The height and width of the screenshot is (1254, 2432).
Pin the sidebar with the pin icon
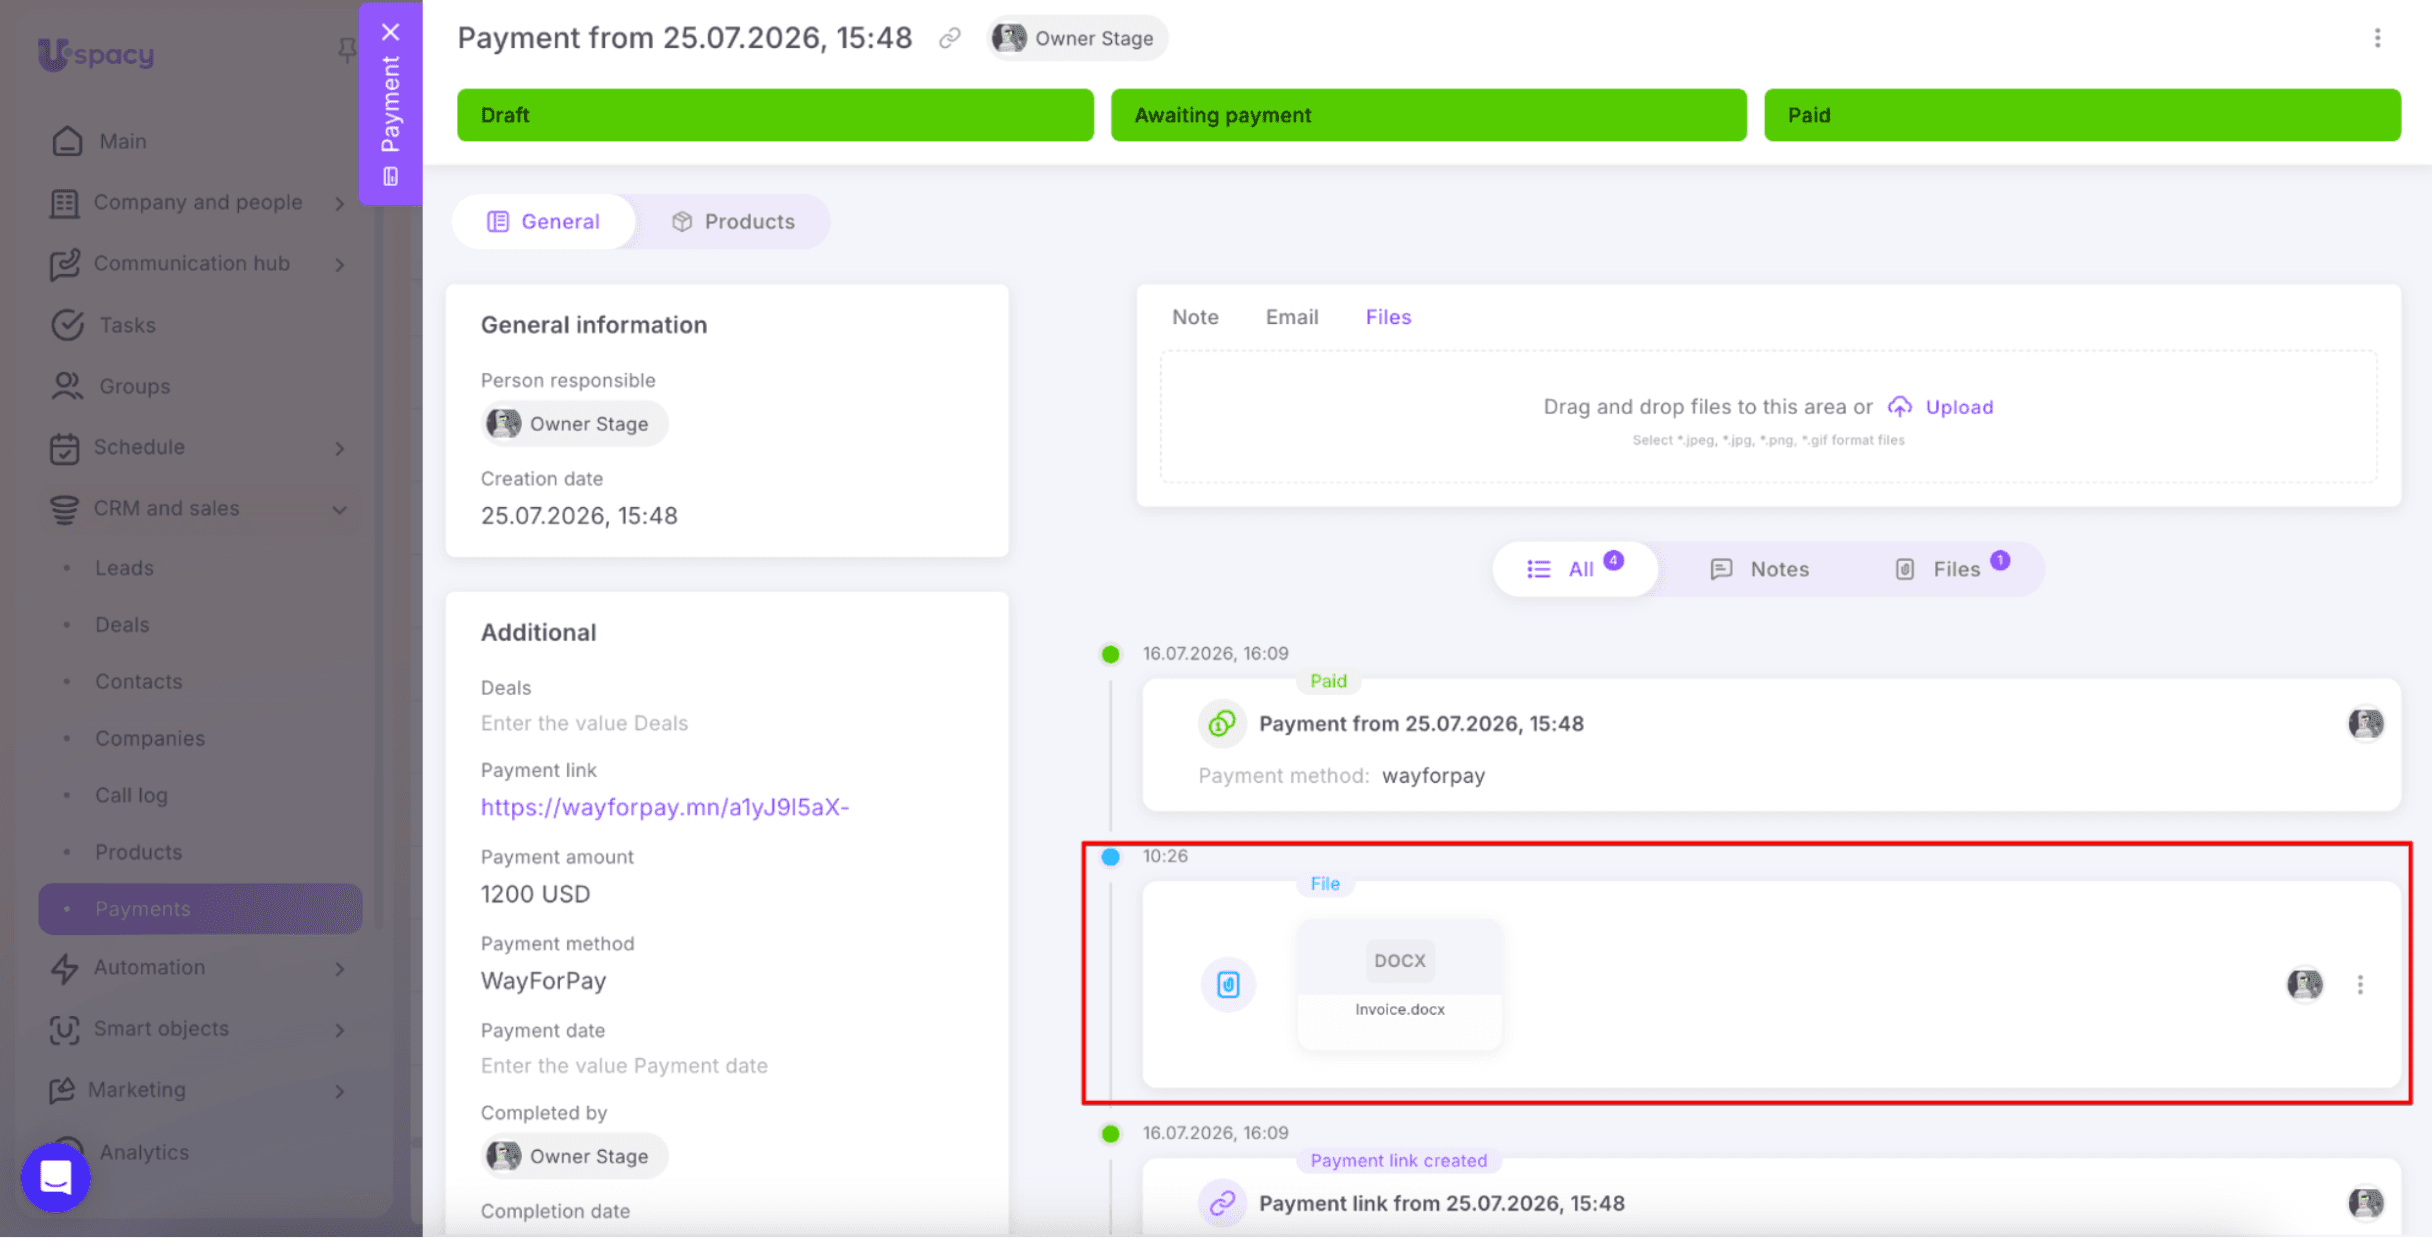tap(346, 50)
